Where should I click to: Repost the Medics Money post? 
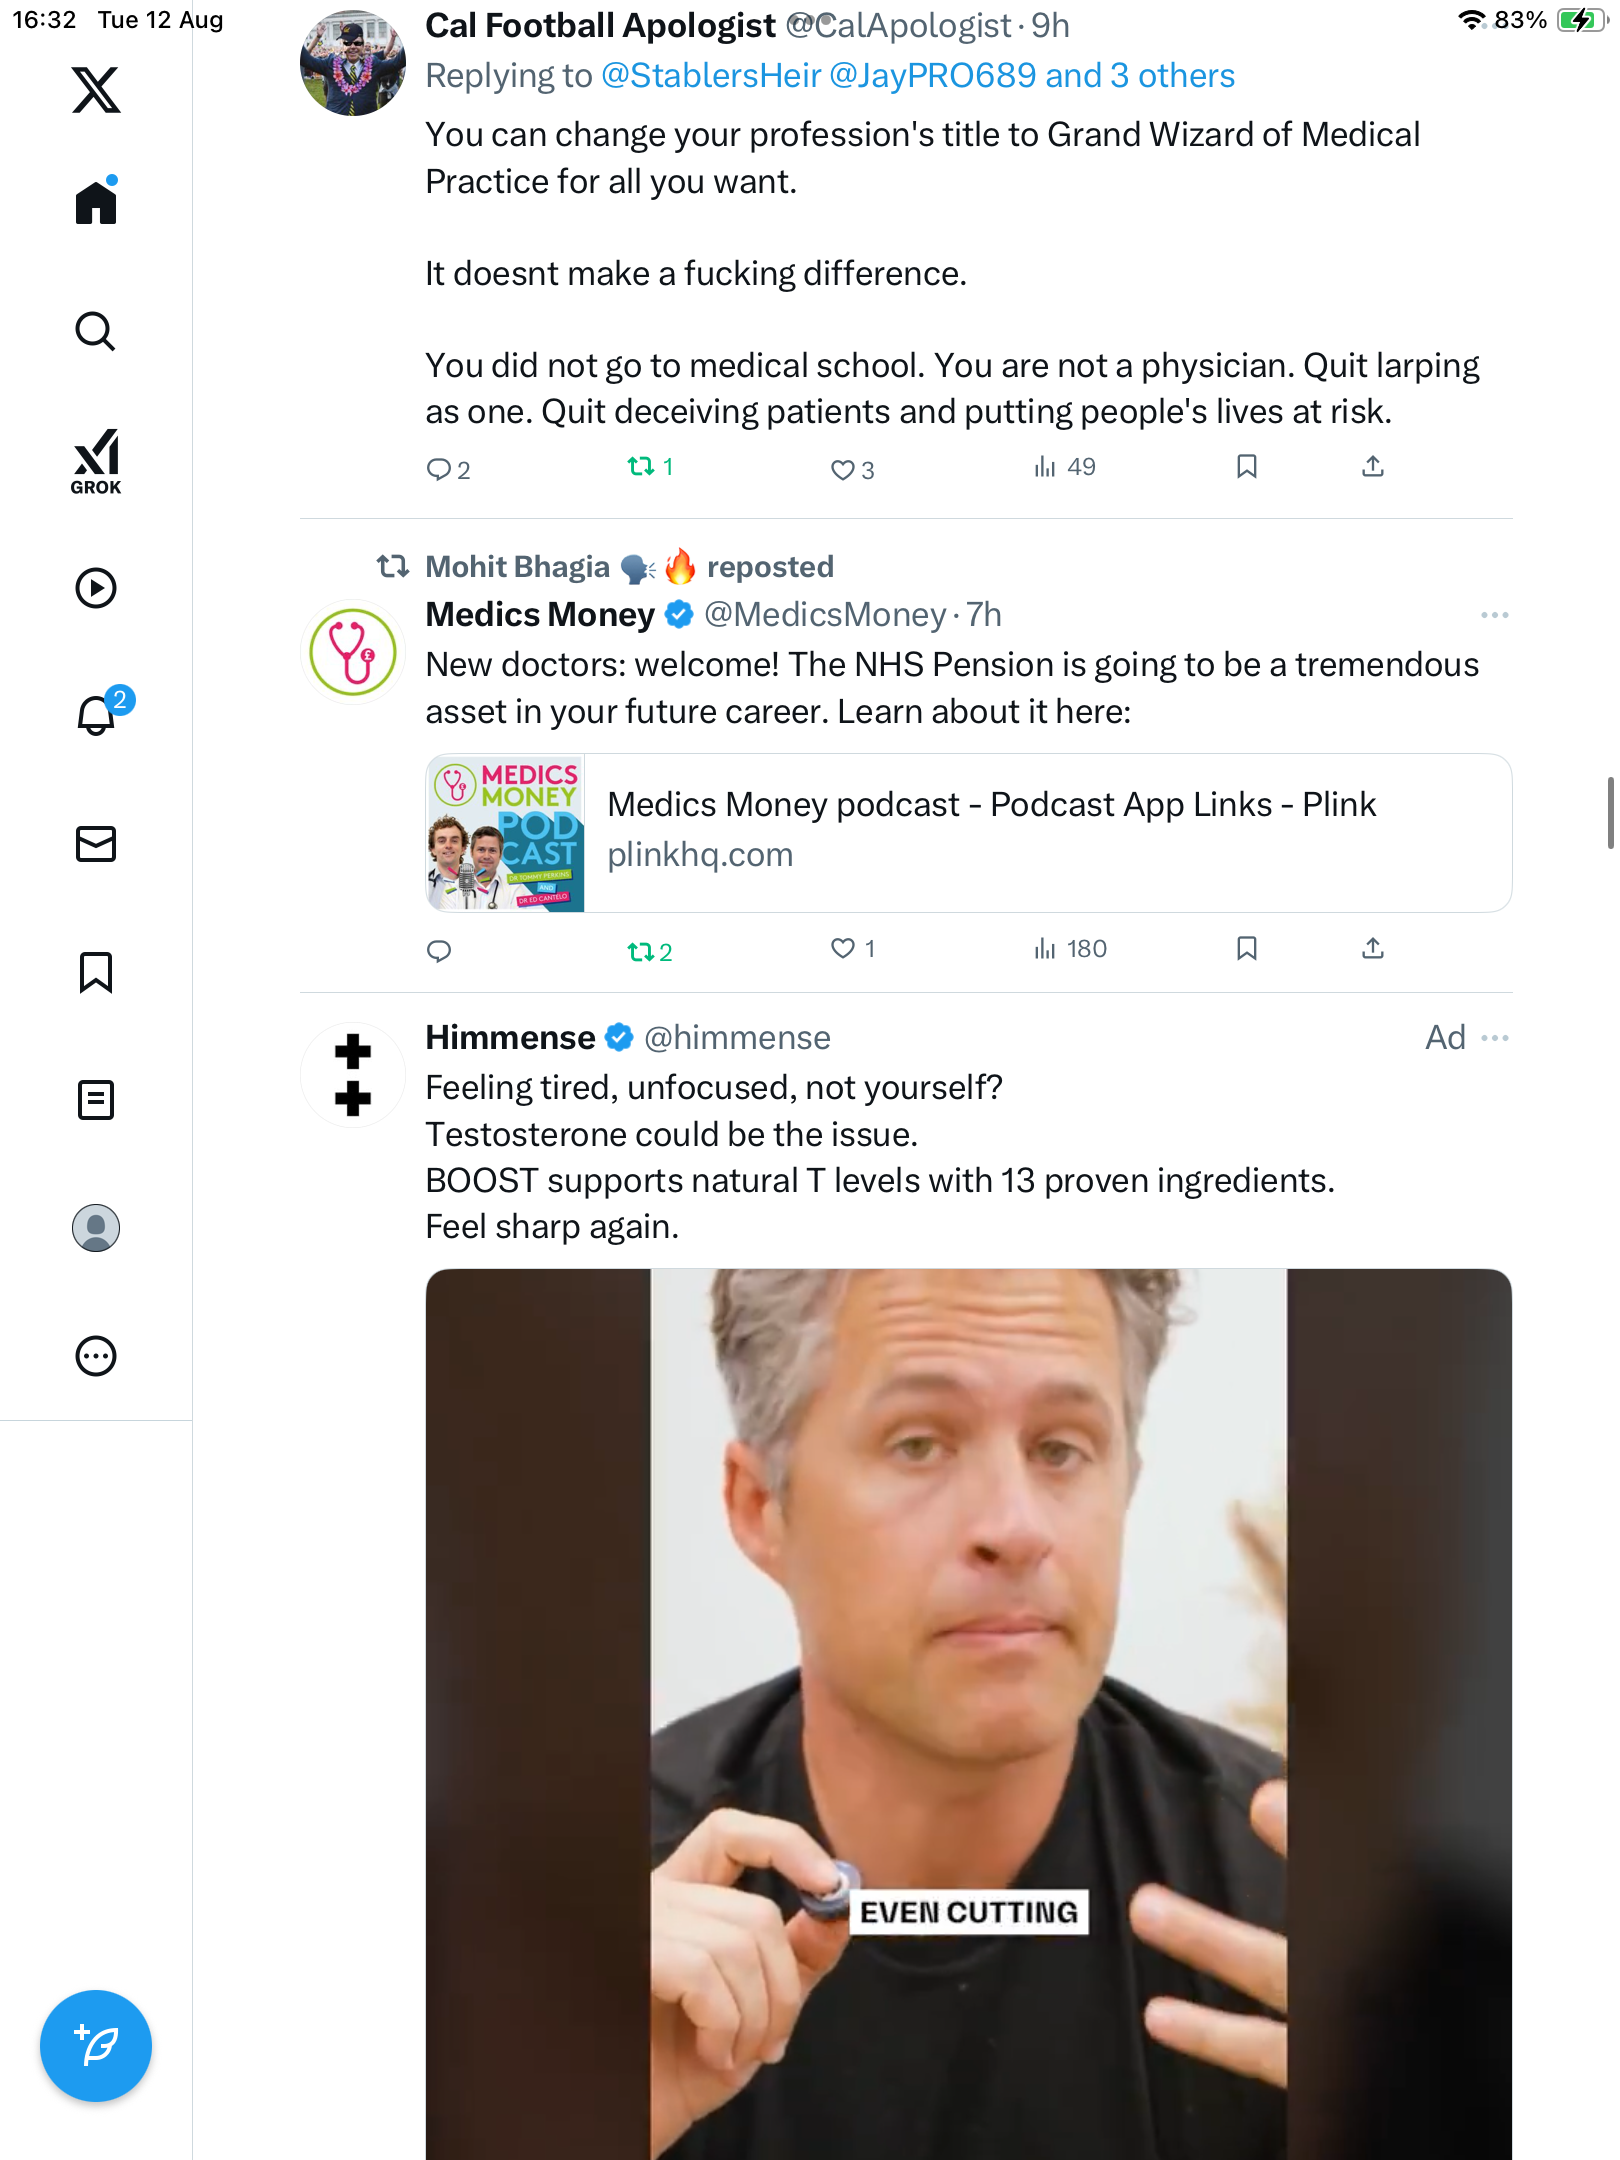coord(640,951)
